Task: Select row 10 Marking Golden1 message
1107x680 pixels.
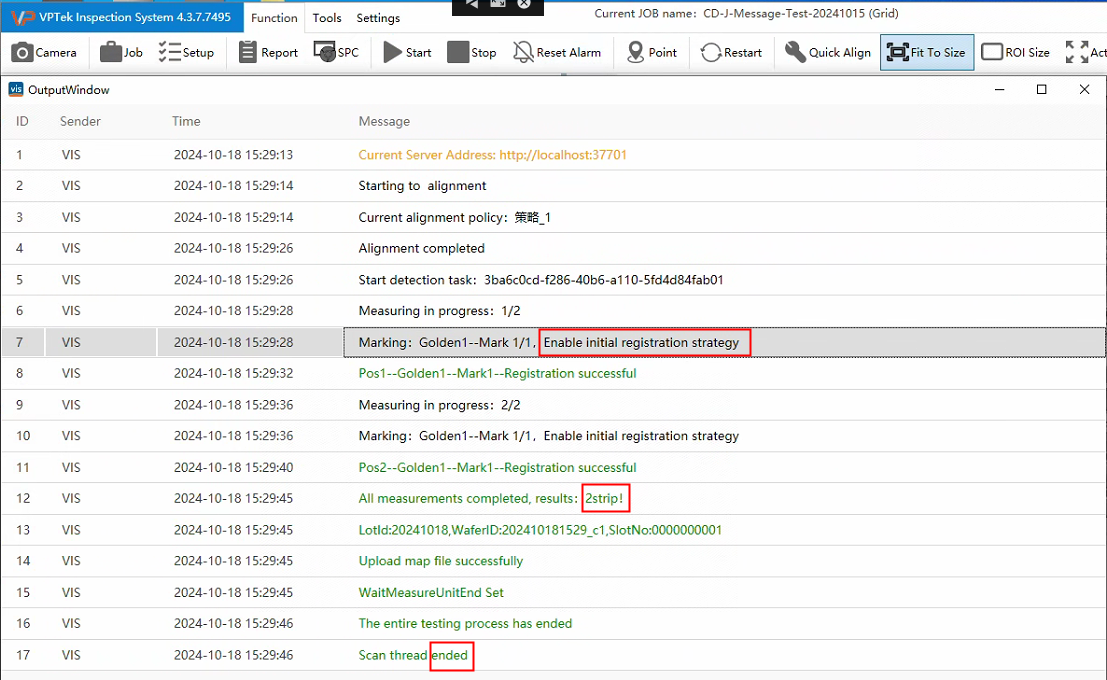Action: [549, 436]
